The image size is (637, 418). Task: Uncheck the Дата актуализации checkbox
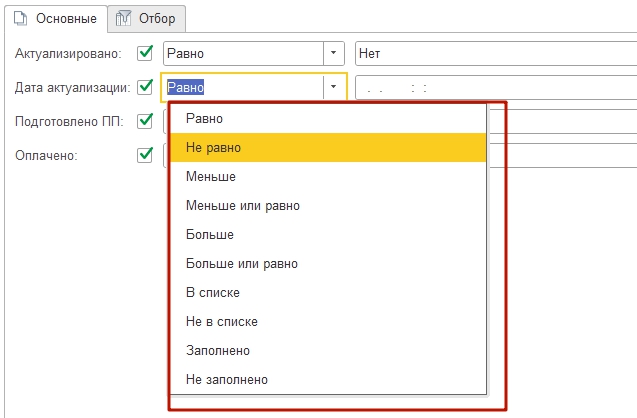coord(145,87)
